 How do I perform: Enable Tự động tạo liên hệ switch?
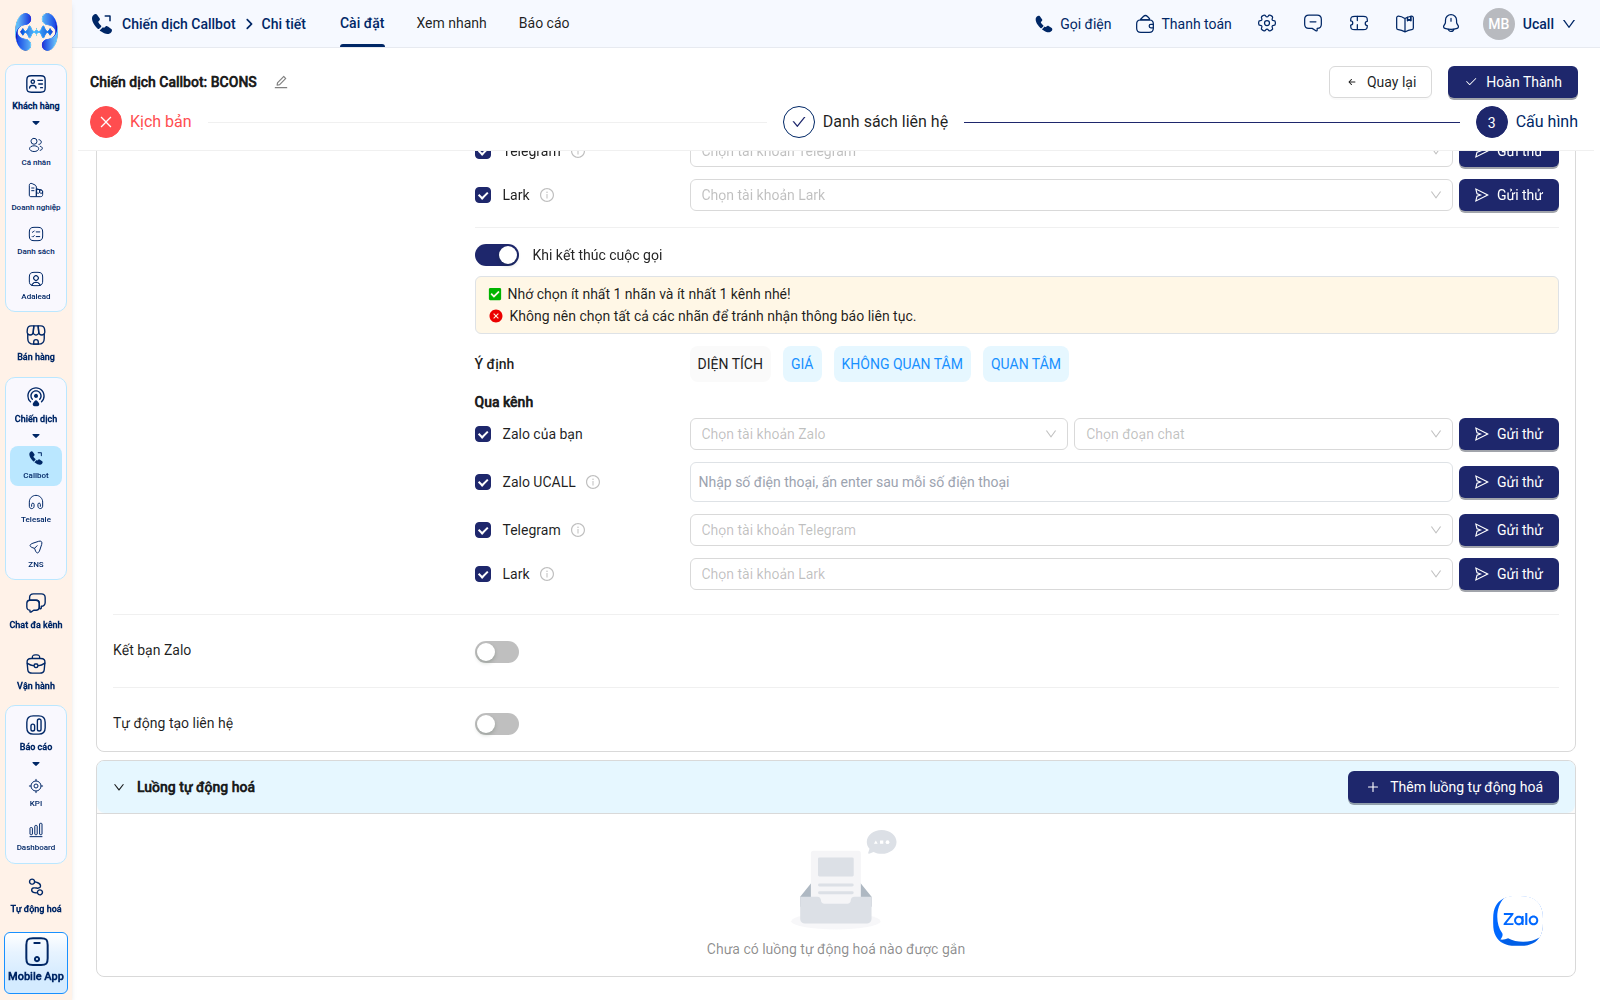[497, 724]
